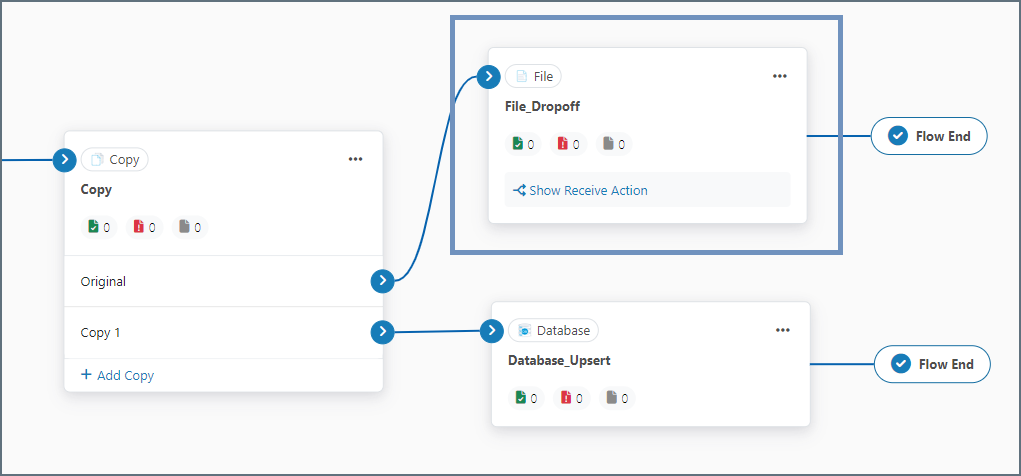Open the Database_Upsert node options menu
This screenshot has height=476, width=1021.
coord(783,330)
